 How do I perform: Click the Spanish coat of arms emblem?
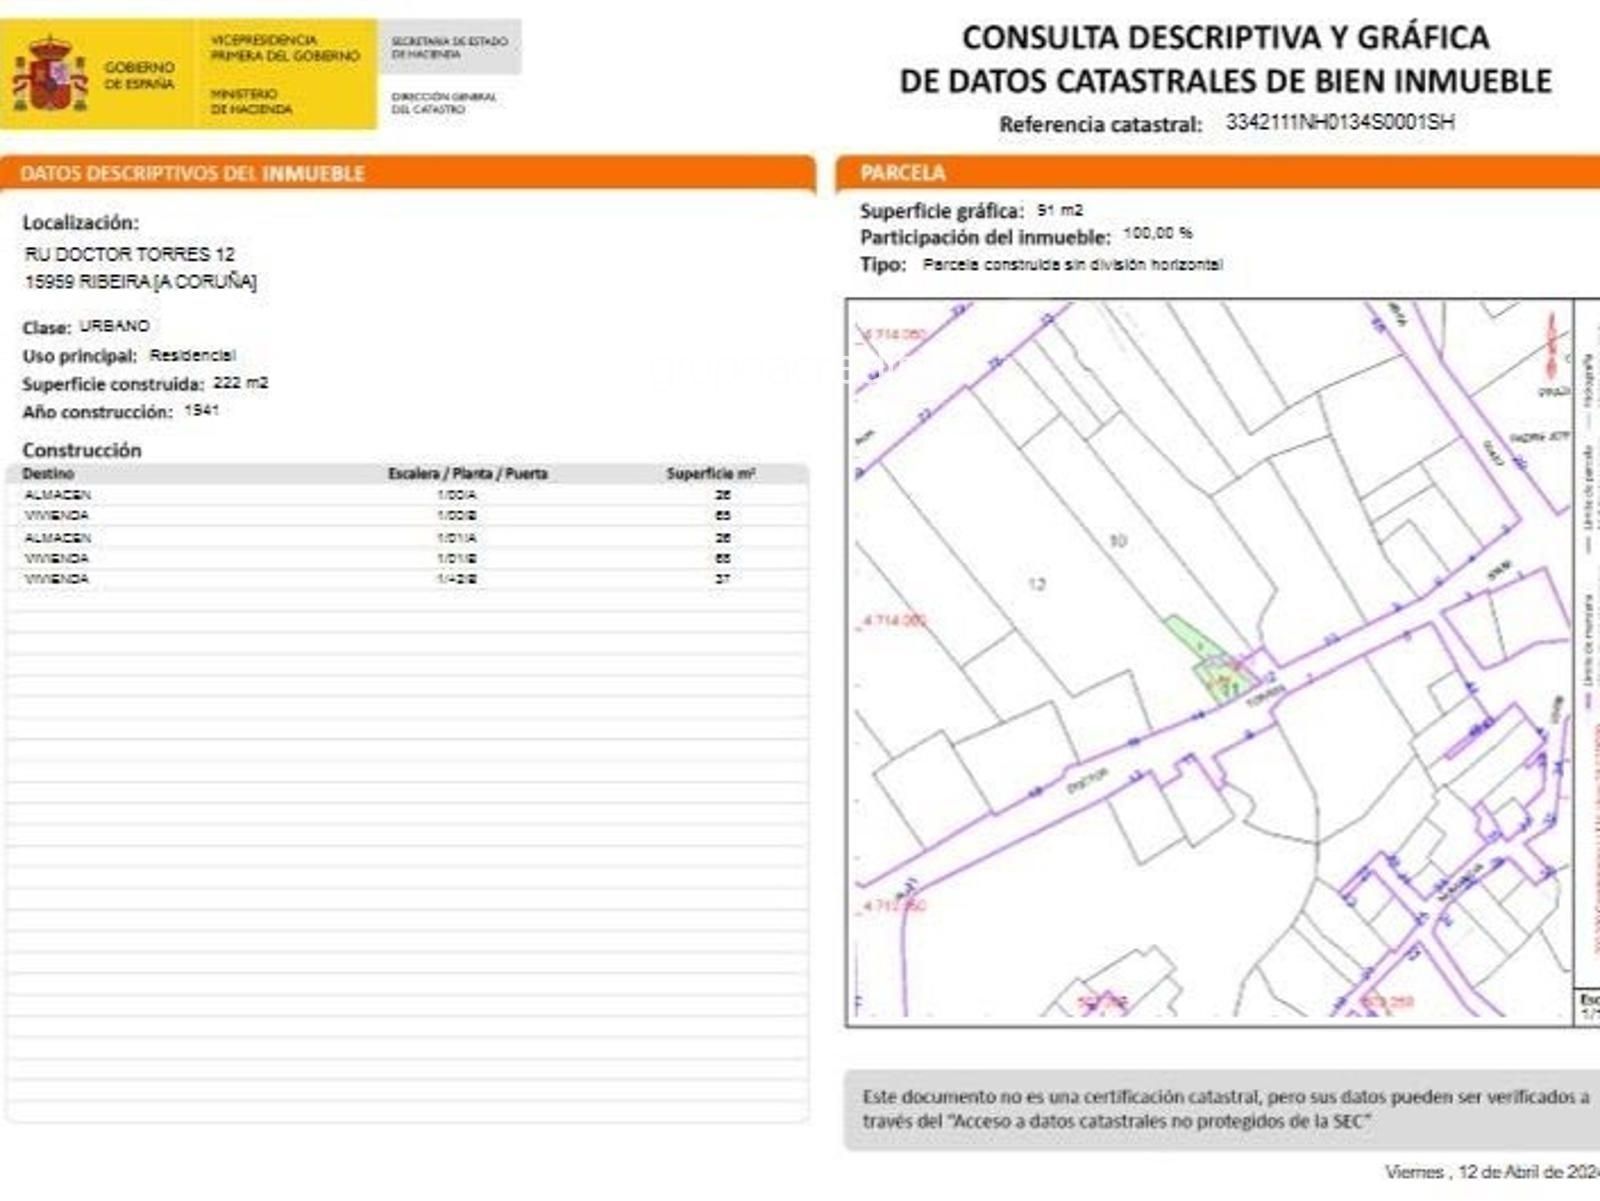49,75
